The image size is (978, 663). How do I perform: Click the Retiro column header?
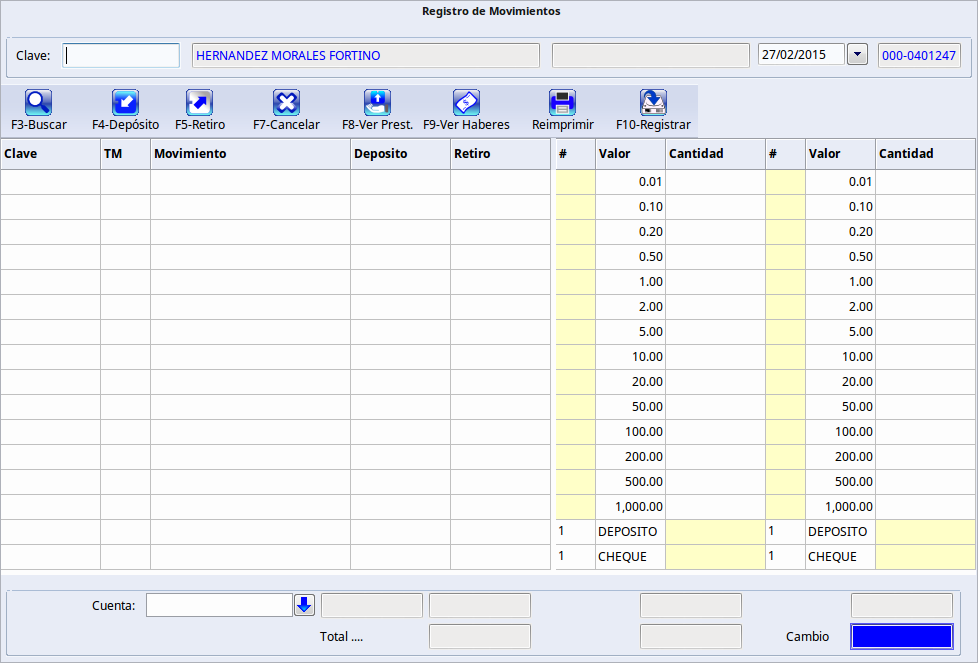pyautogui.click(x=500, y=154)
